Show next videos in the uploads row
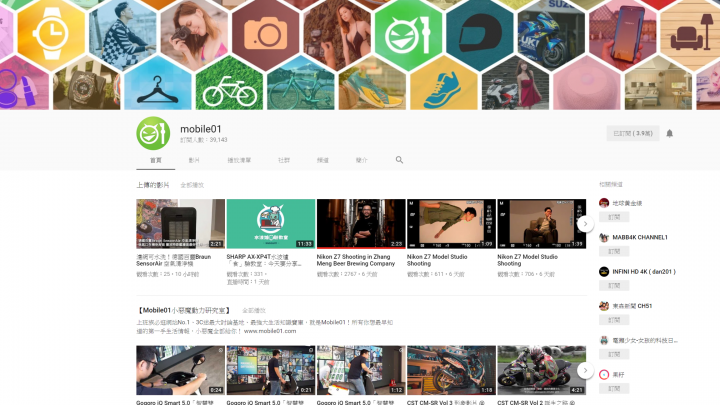Image resolution: width=720 pixels, height=405 pixels. [585, 224]
